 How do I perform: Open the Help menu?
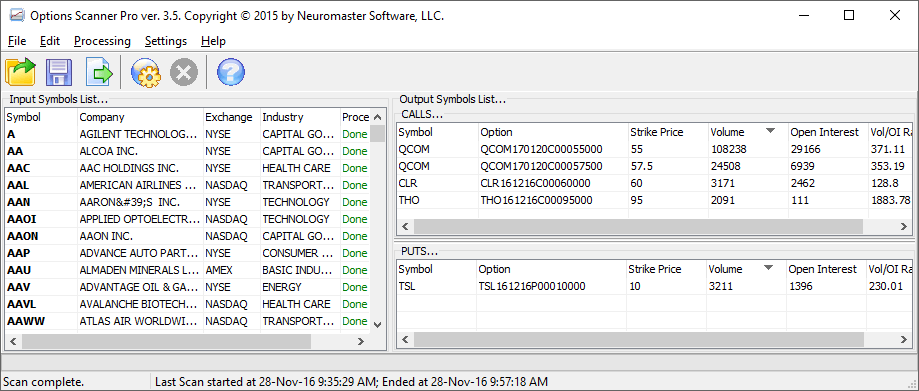click(x=213, y=41)
